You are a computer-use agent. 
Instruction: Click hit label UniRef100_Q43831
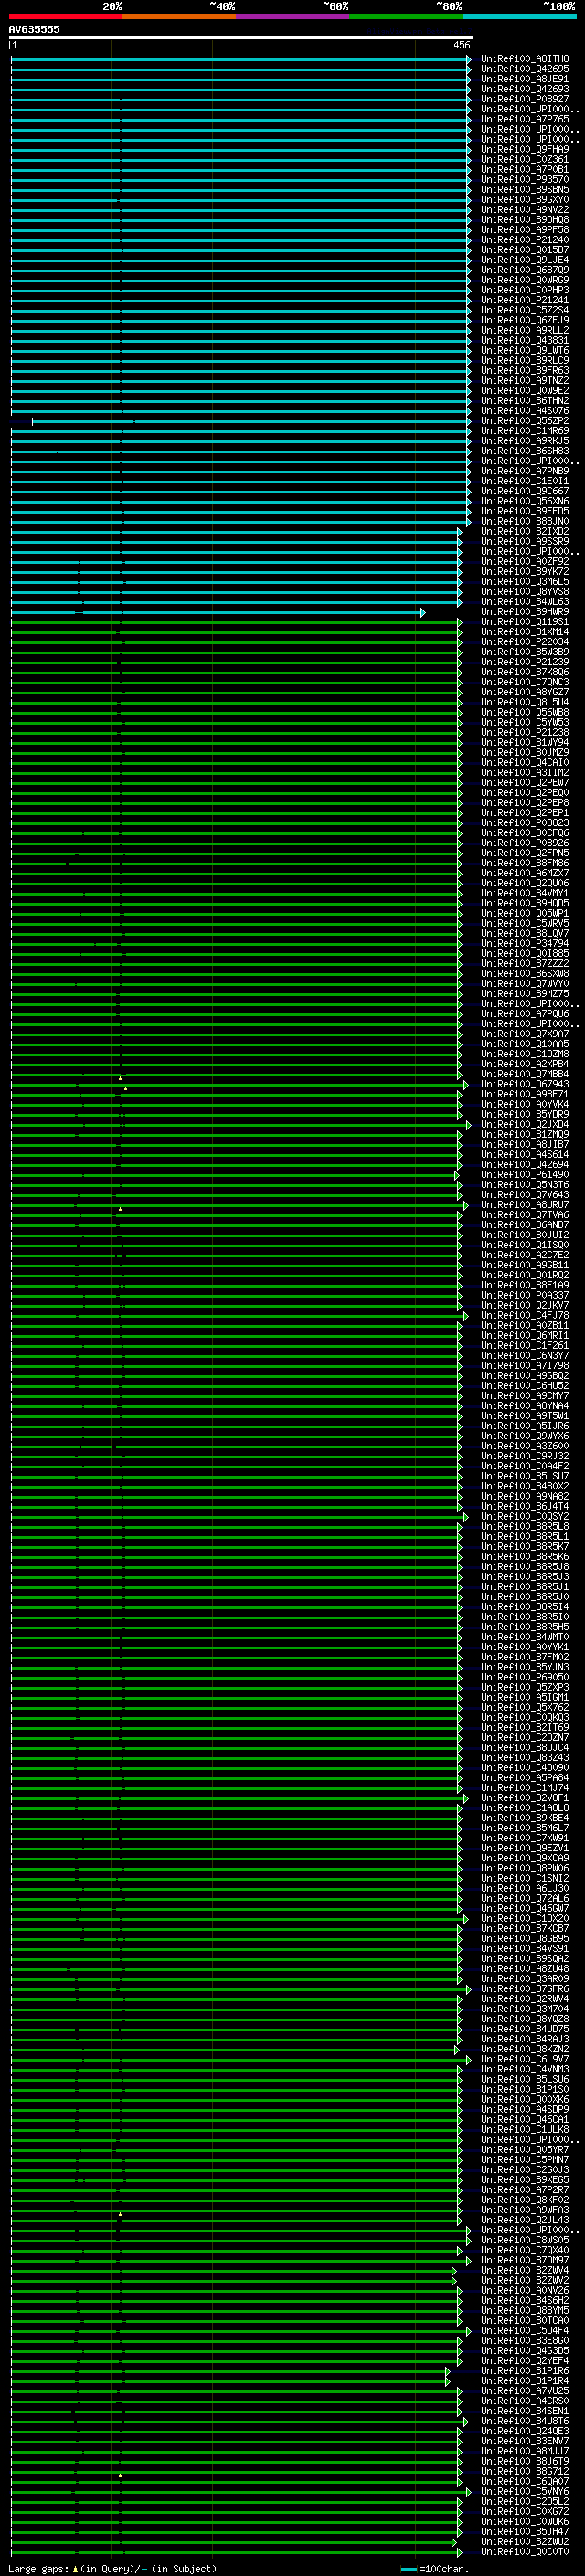point(524,340)
